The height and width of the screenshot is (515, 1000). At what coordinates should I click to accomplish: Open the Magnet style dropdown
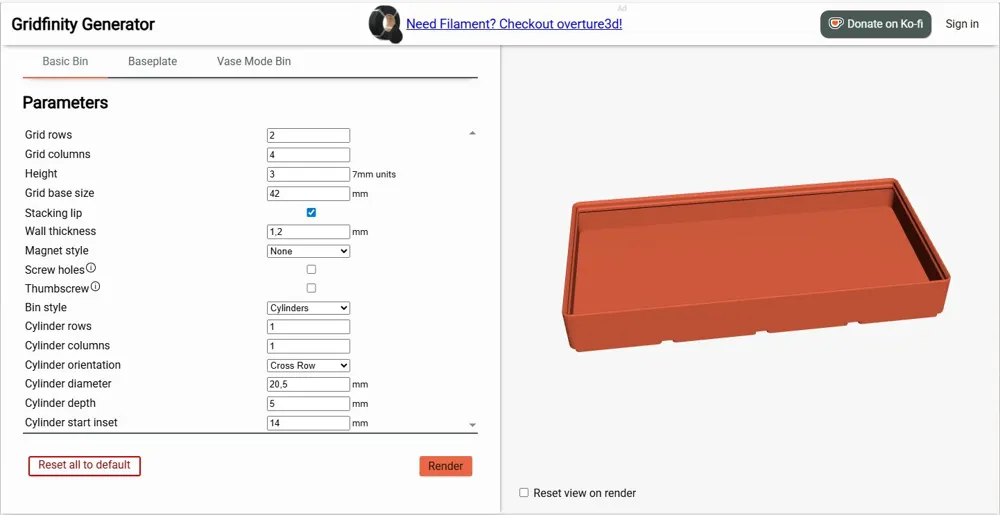click(309, 251)
